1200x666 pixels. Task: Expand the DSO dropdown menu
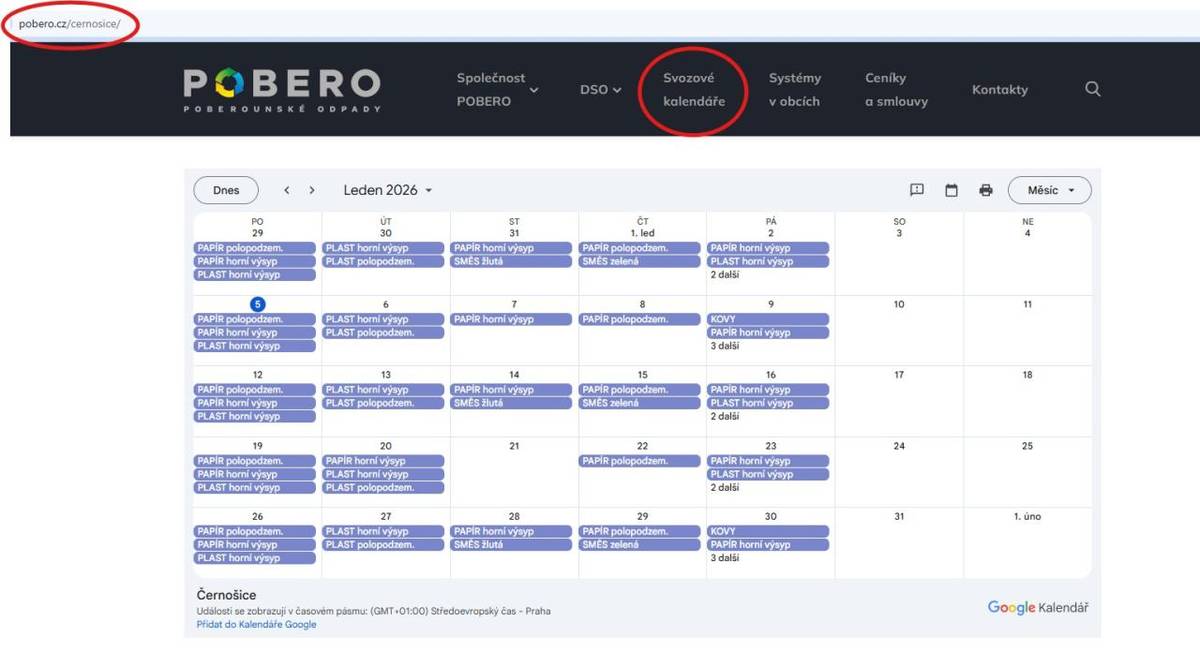600,89
